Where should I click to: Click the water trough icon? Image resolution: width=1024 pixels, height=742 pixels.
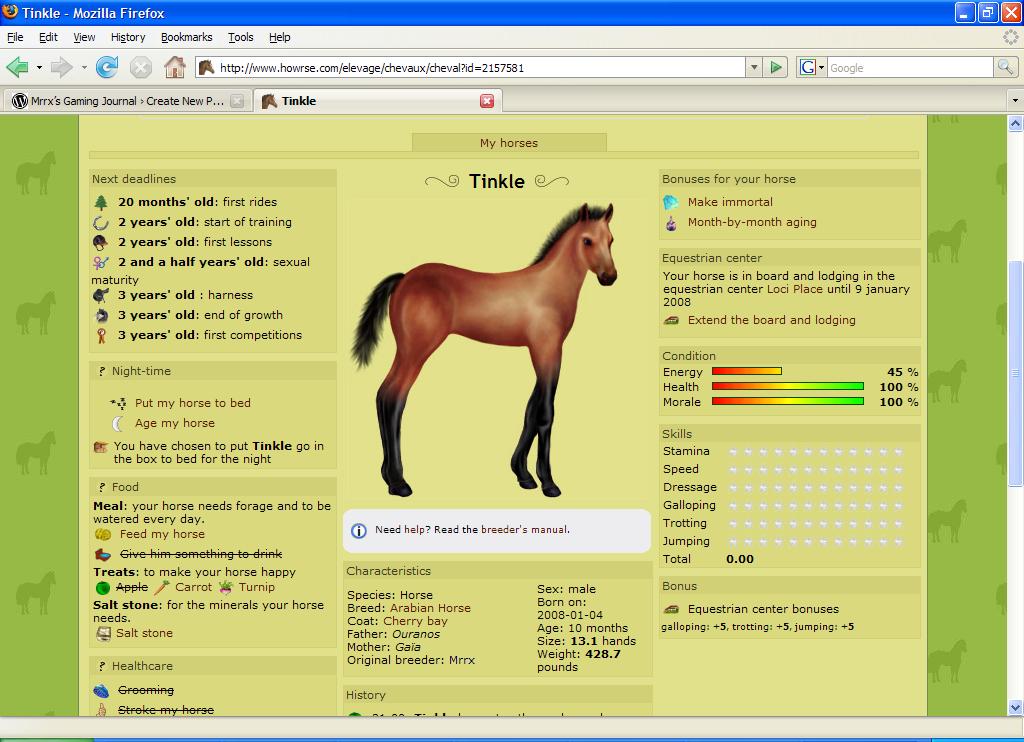pyautogui.click(x=103, y=555)
